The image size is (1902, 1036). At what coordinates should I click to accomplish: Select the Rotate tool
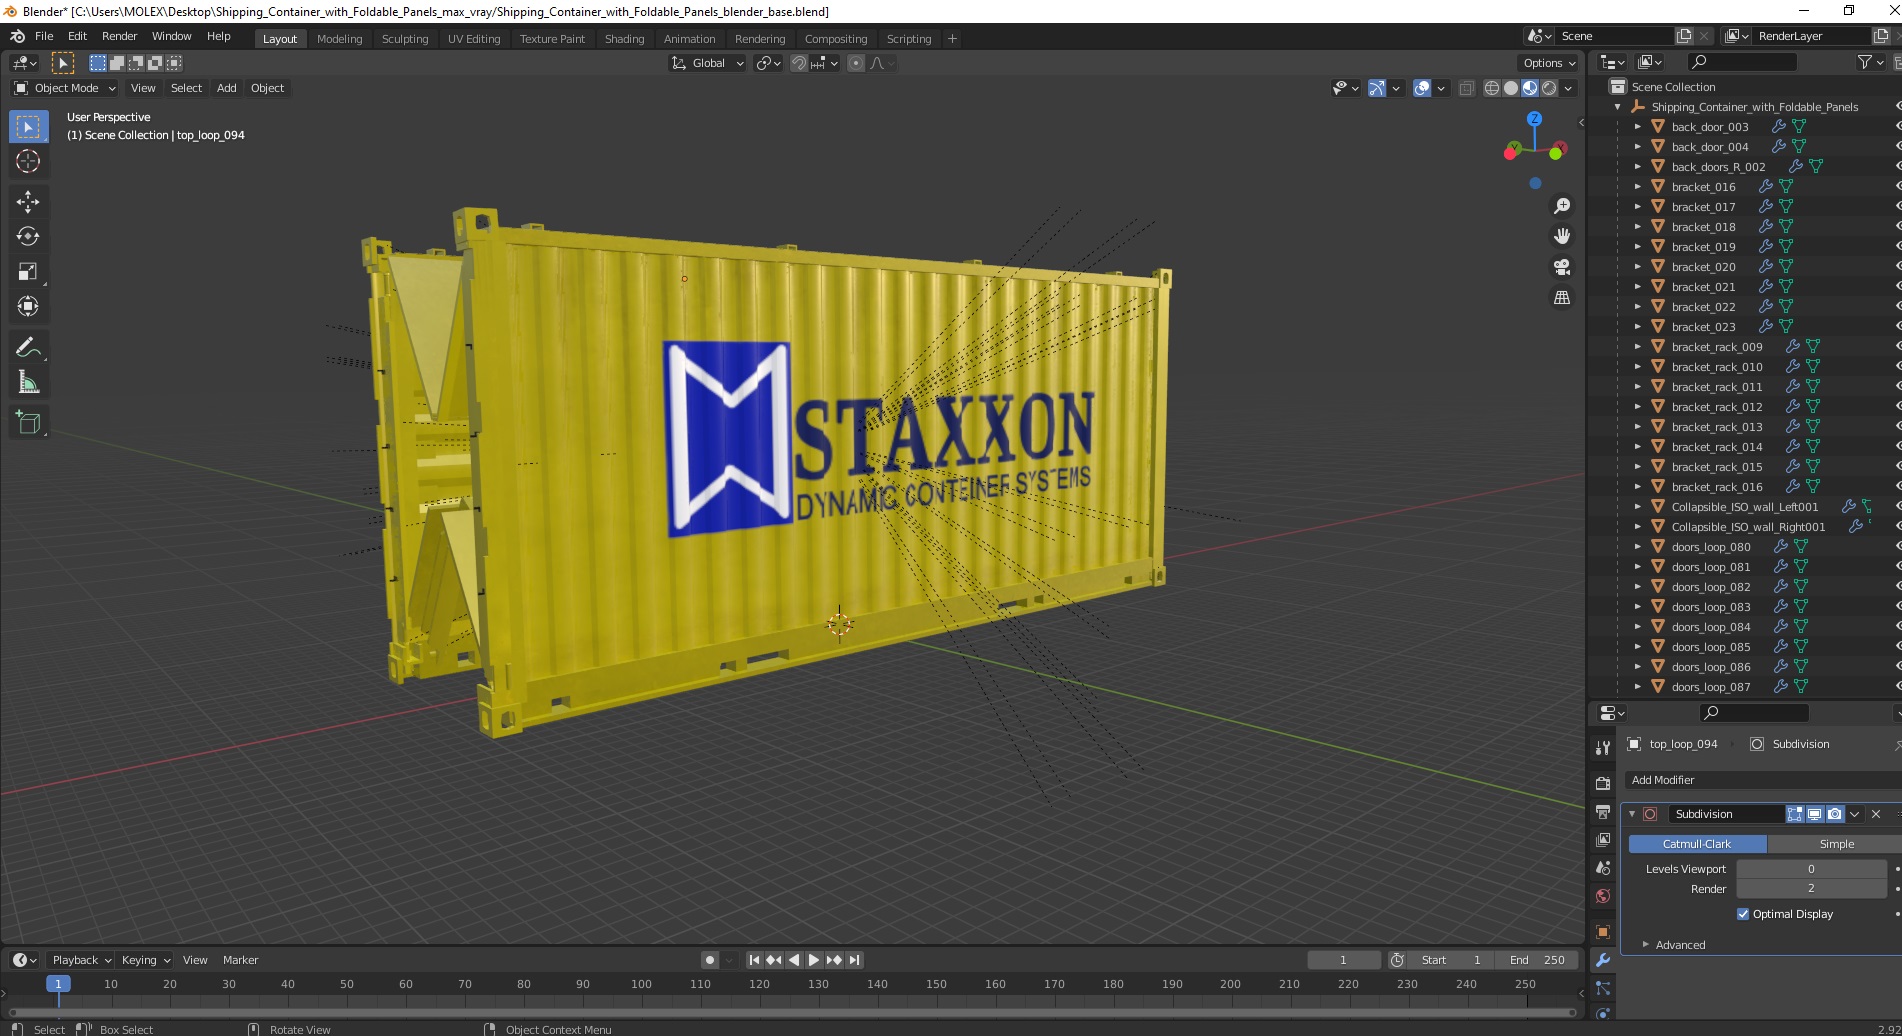(x=28, y=237)
